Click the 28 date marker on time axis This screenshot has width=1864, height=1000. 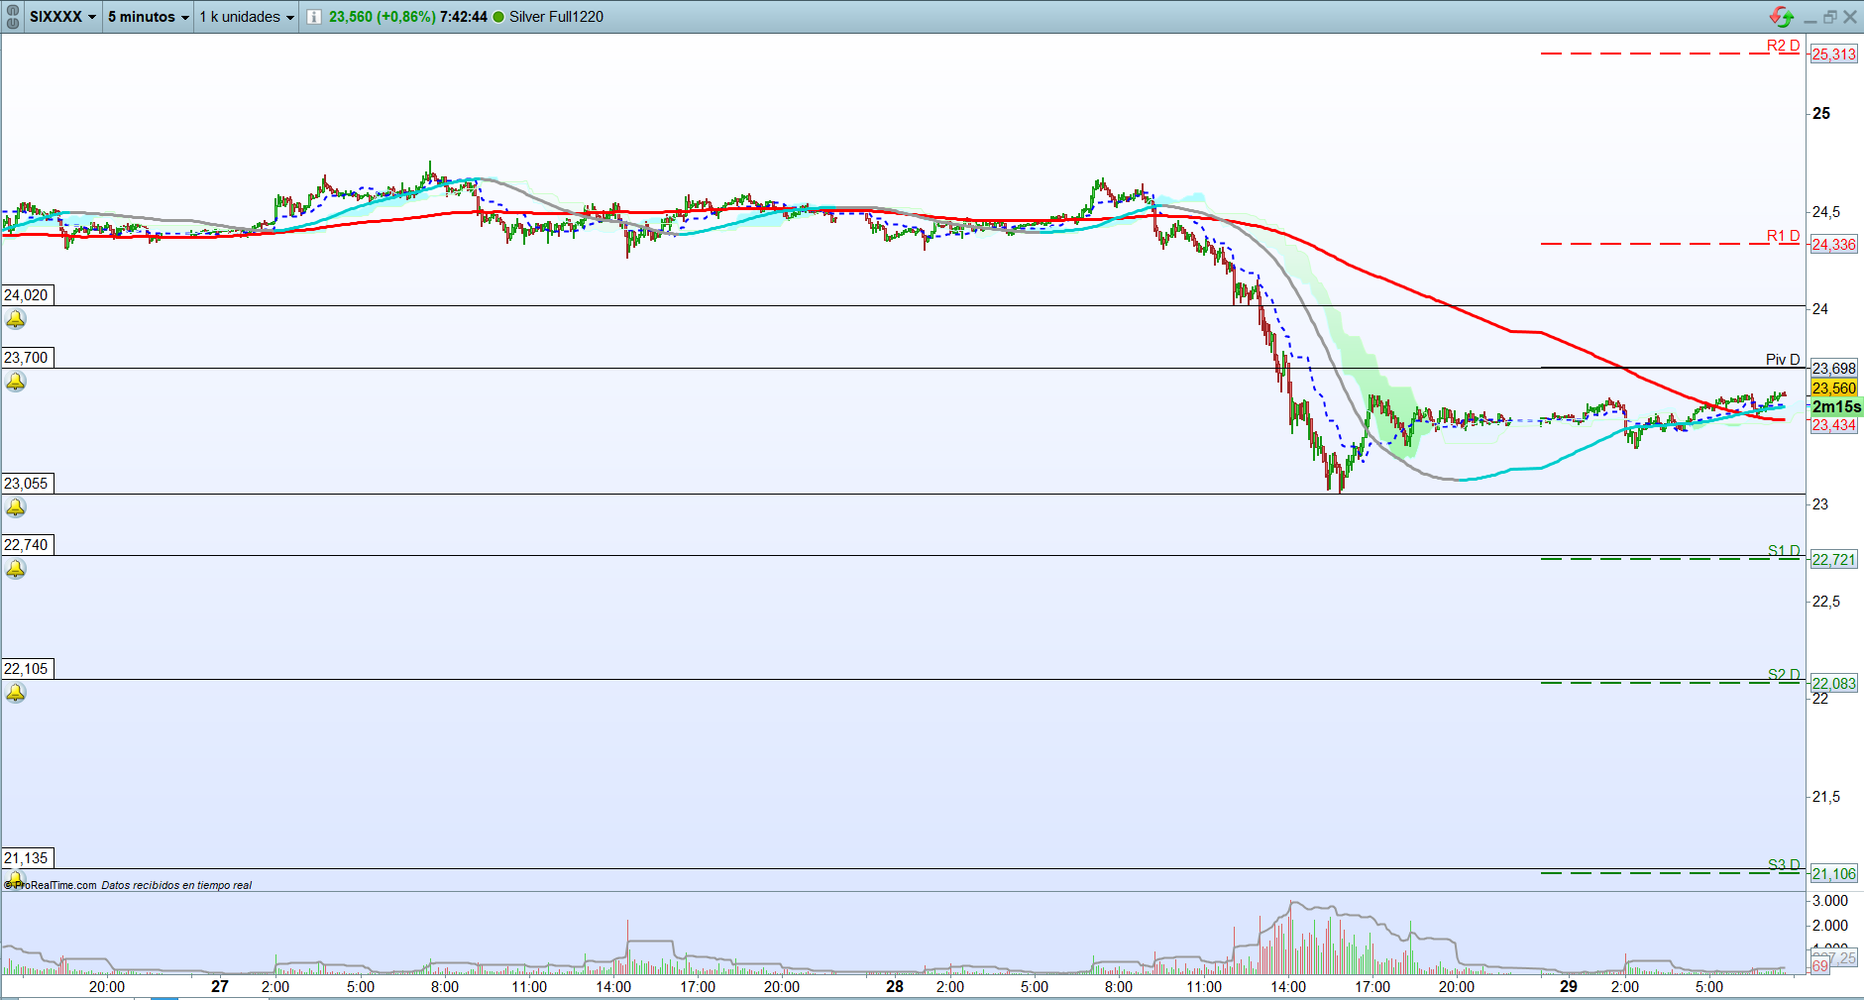[x=895, y=986]
